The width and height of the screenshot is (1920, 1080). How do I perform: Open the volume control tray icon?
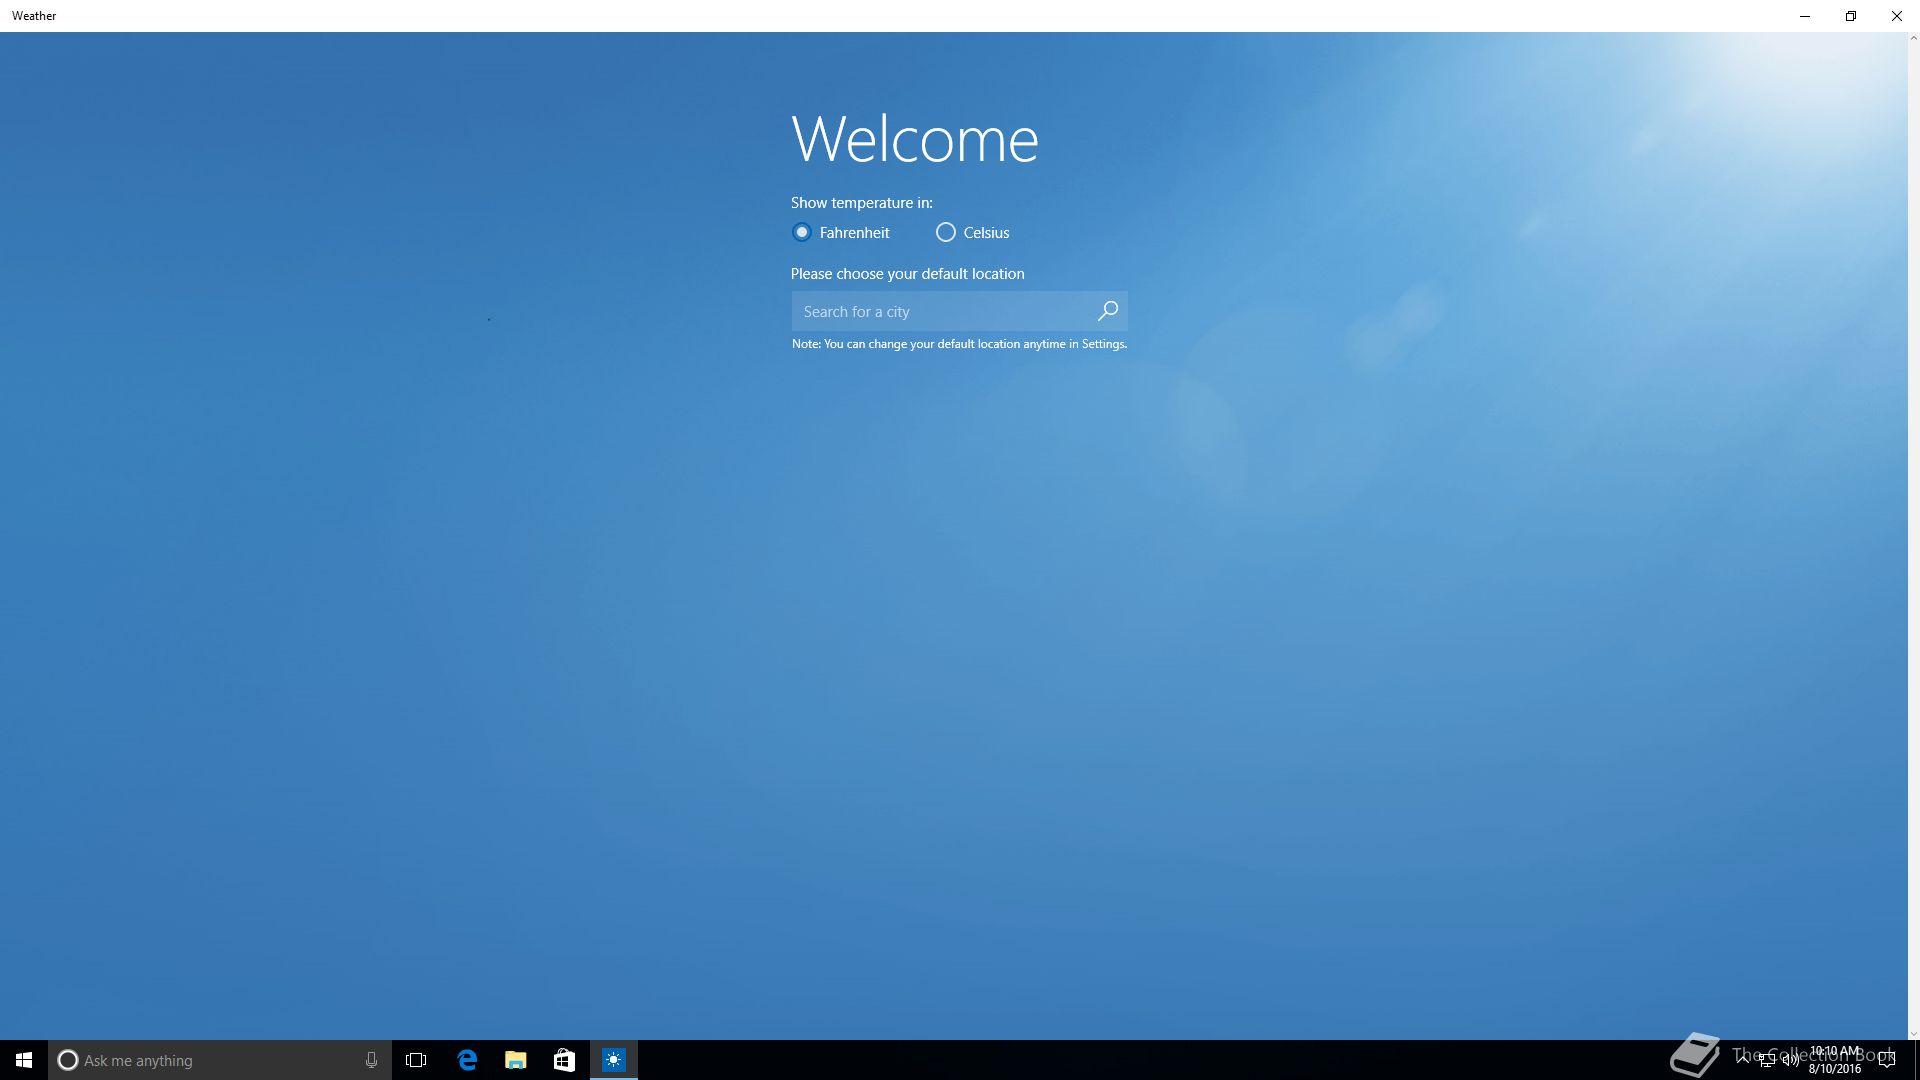coord(1791,1061)
